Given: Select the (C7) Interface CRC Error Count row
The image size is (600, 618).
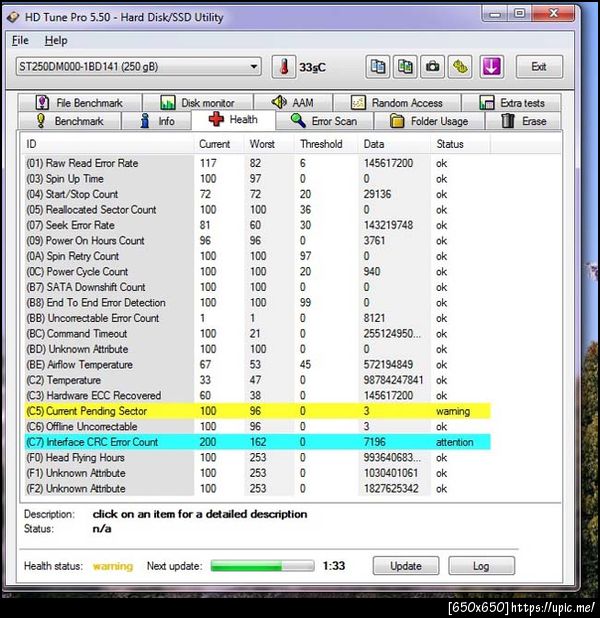Looking at the screenshot, I should pyautogui.click(x=257, y=442).
